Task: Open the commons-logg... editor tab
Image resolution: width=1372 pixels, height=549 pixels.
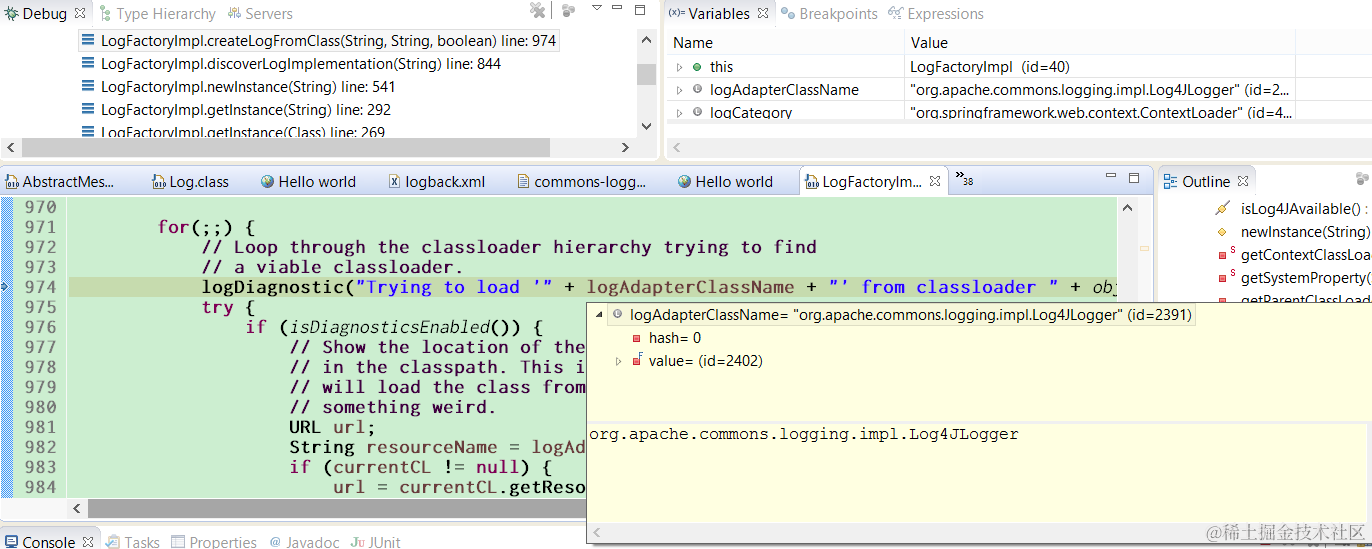Action: (581, 182)
